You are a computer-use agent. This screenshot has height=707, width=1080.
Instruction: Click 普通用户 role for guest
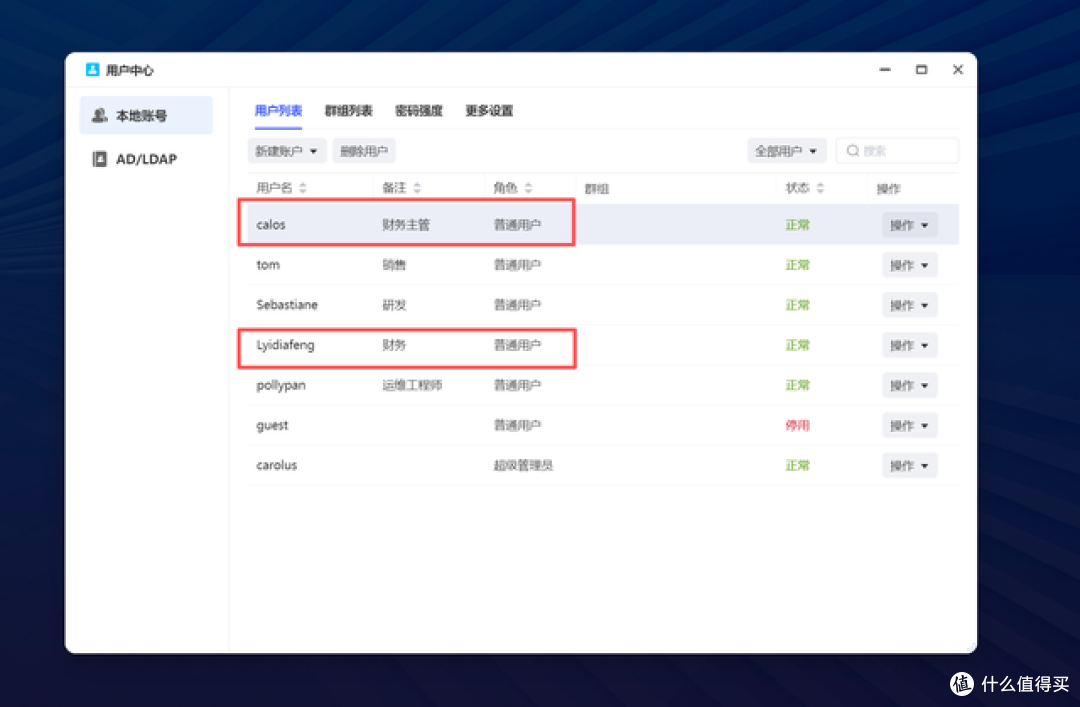point(517,426)
